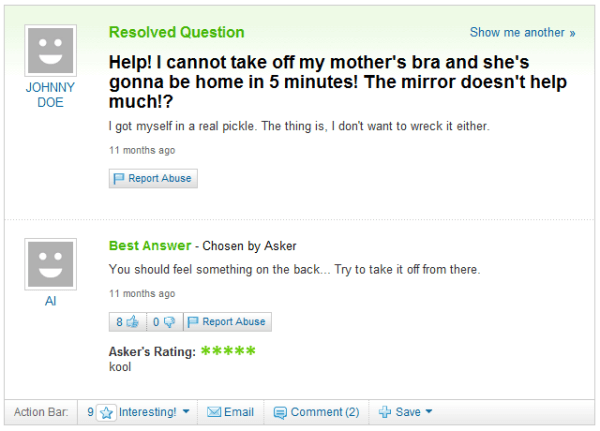Image resolution: width=600 pixels, height=431 pixels.
Task: Click the envelope Email icon
Action: (x=214, y=412)
